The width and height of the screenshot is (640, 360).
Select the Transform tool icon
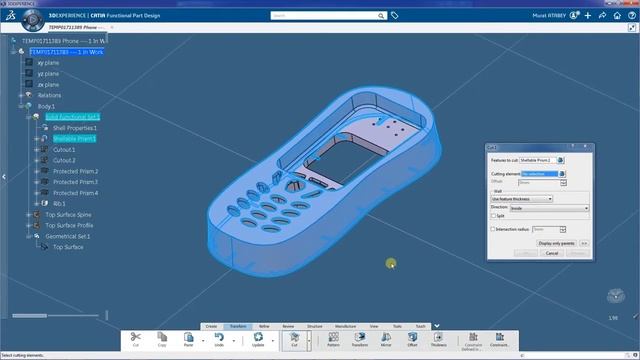[x=360, y=337]
